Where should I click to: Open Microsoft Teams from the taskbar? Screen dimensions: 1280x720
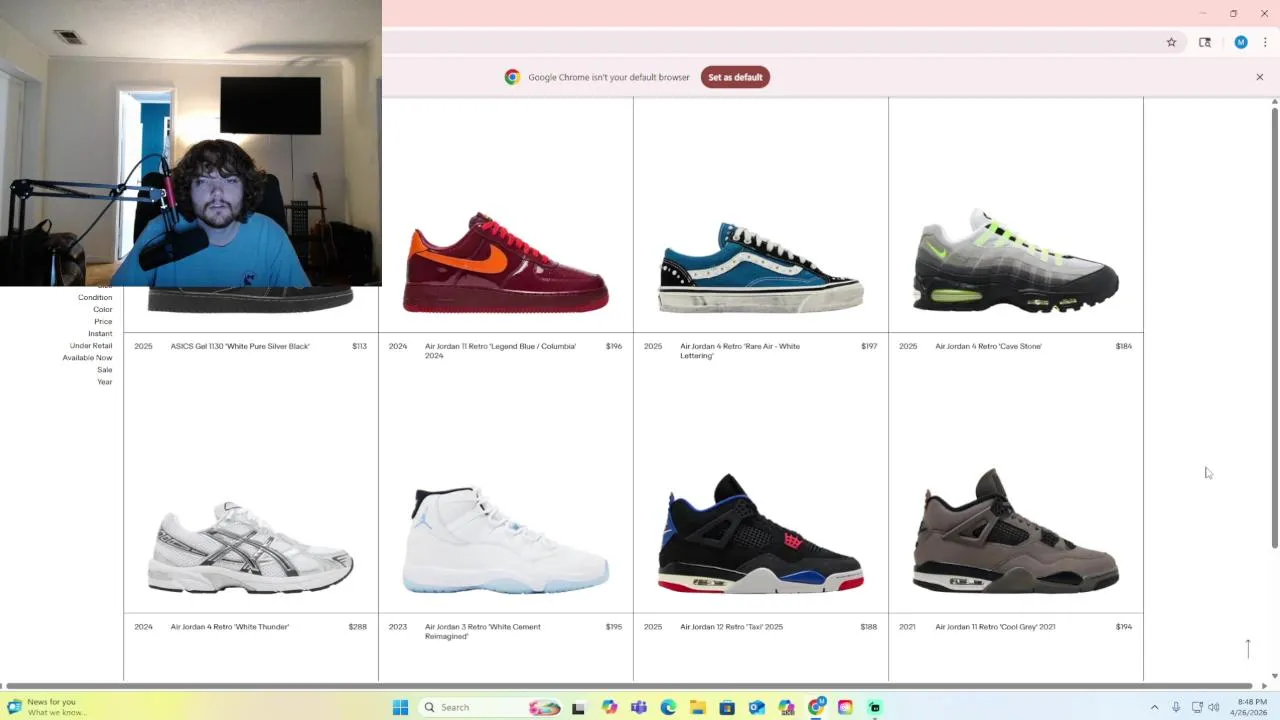[x=638, y=707]
